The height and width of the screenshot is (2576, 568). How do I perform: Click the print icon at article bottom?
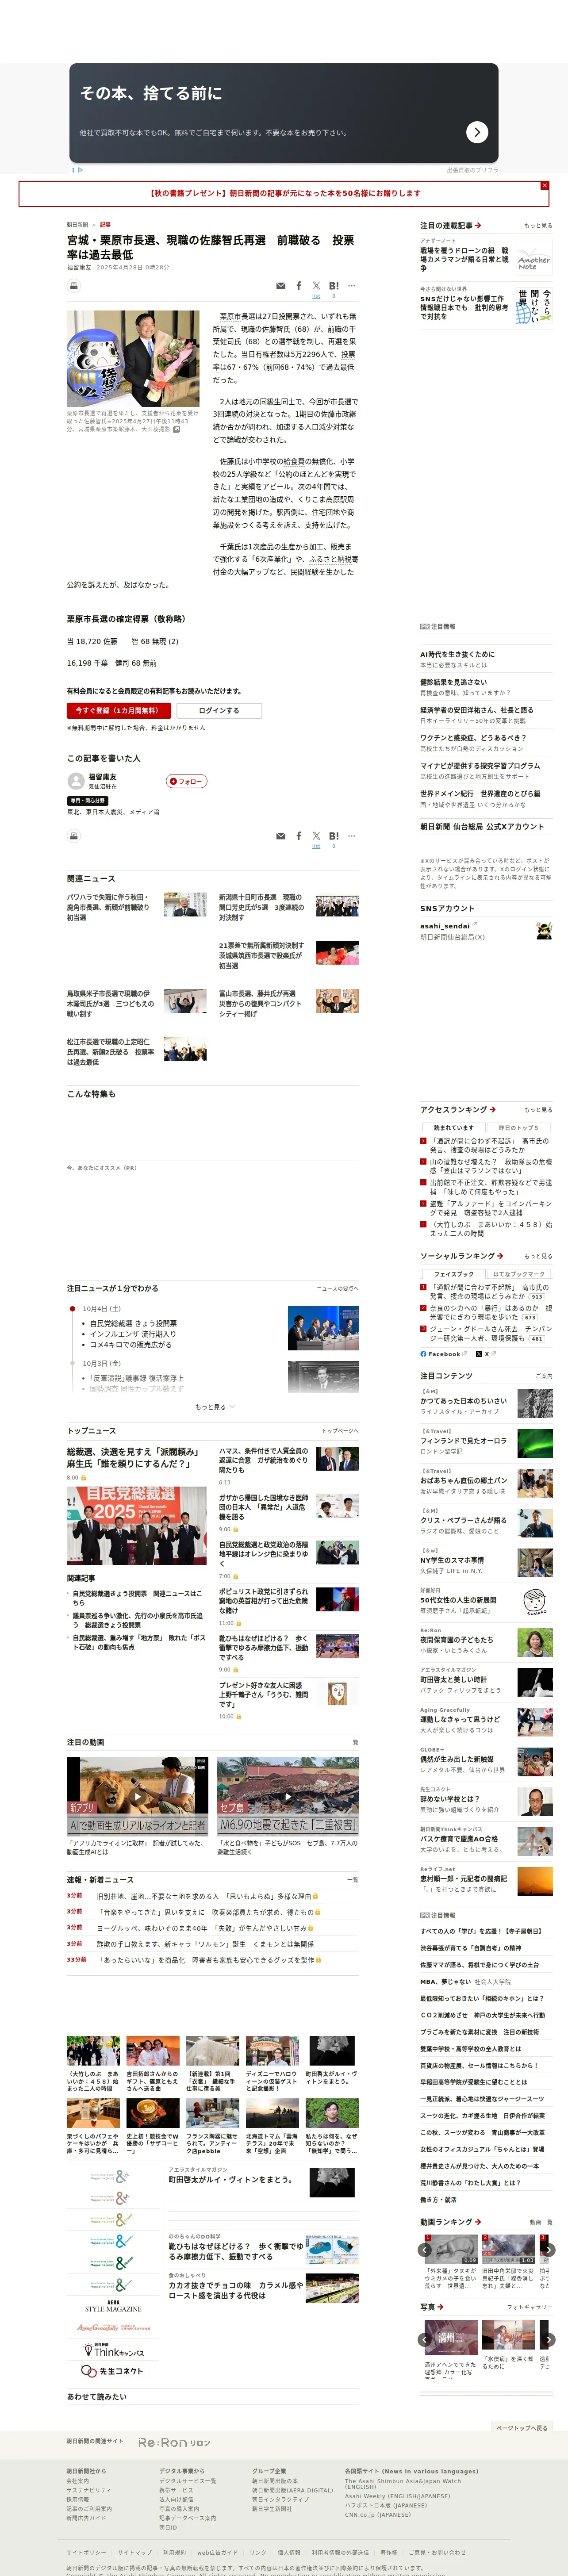pyautogui.click(x=73, y=836)
